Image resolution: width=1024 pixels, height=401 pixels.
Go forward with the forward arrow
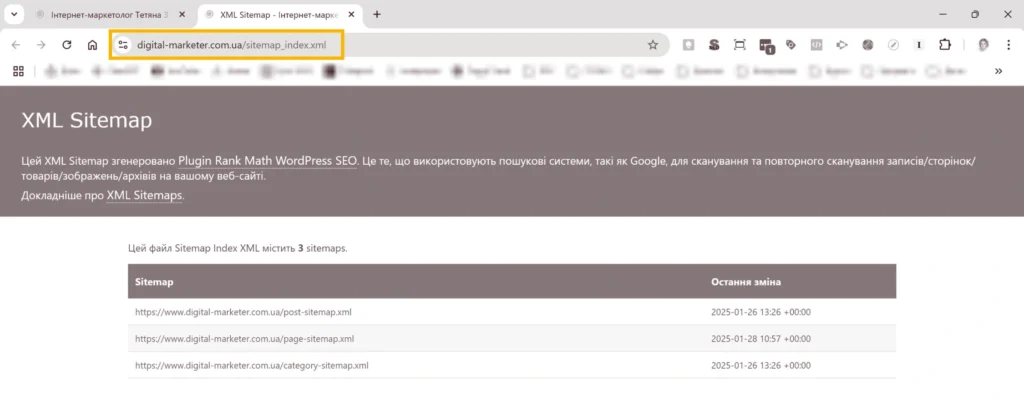(41, 45)
